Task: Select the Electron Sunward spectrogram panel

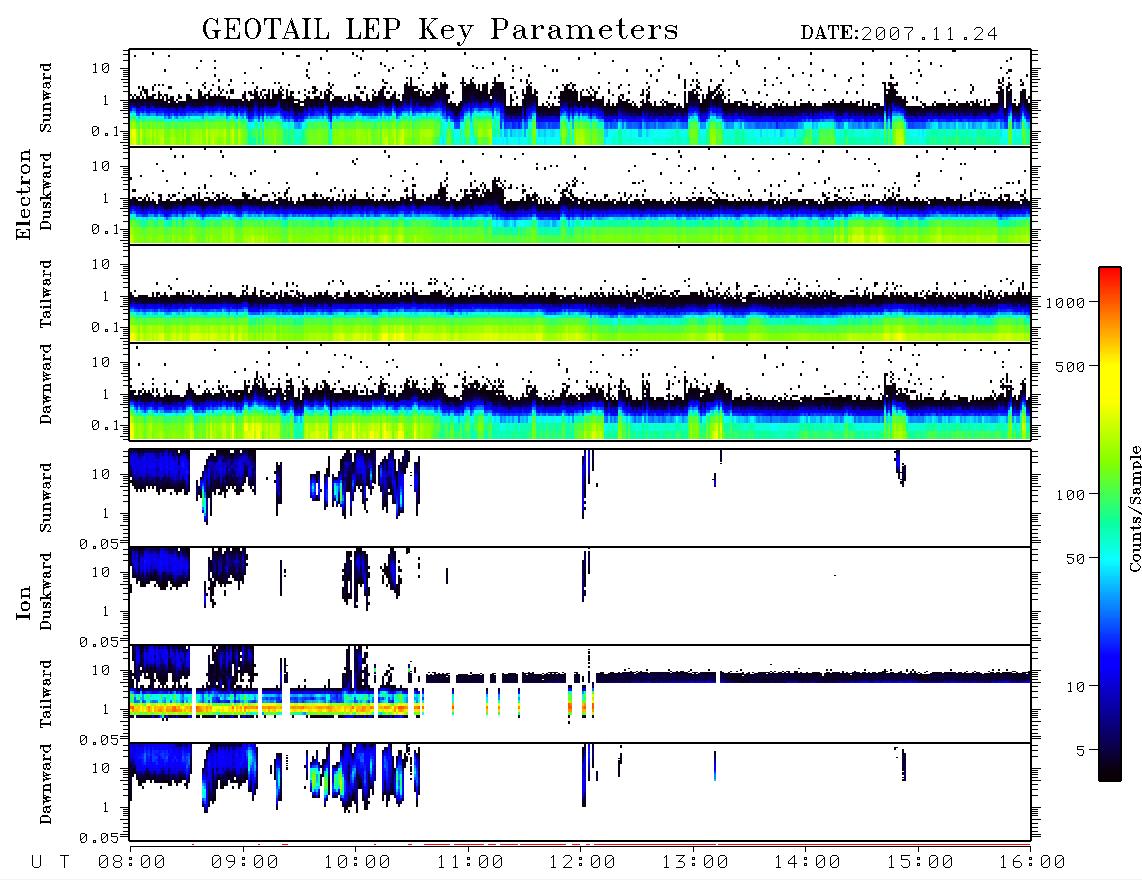Action: pos(580,98)
